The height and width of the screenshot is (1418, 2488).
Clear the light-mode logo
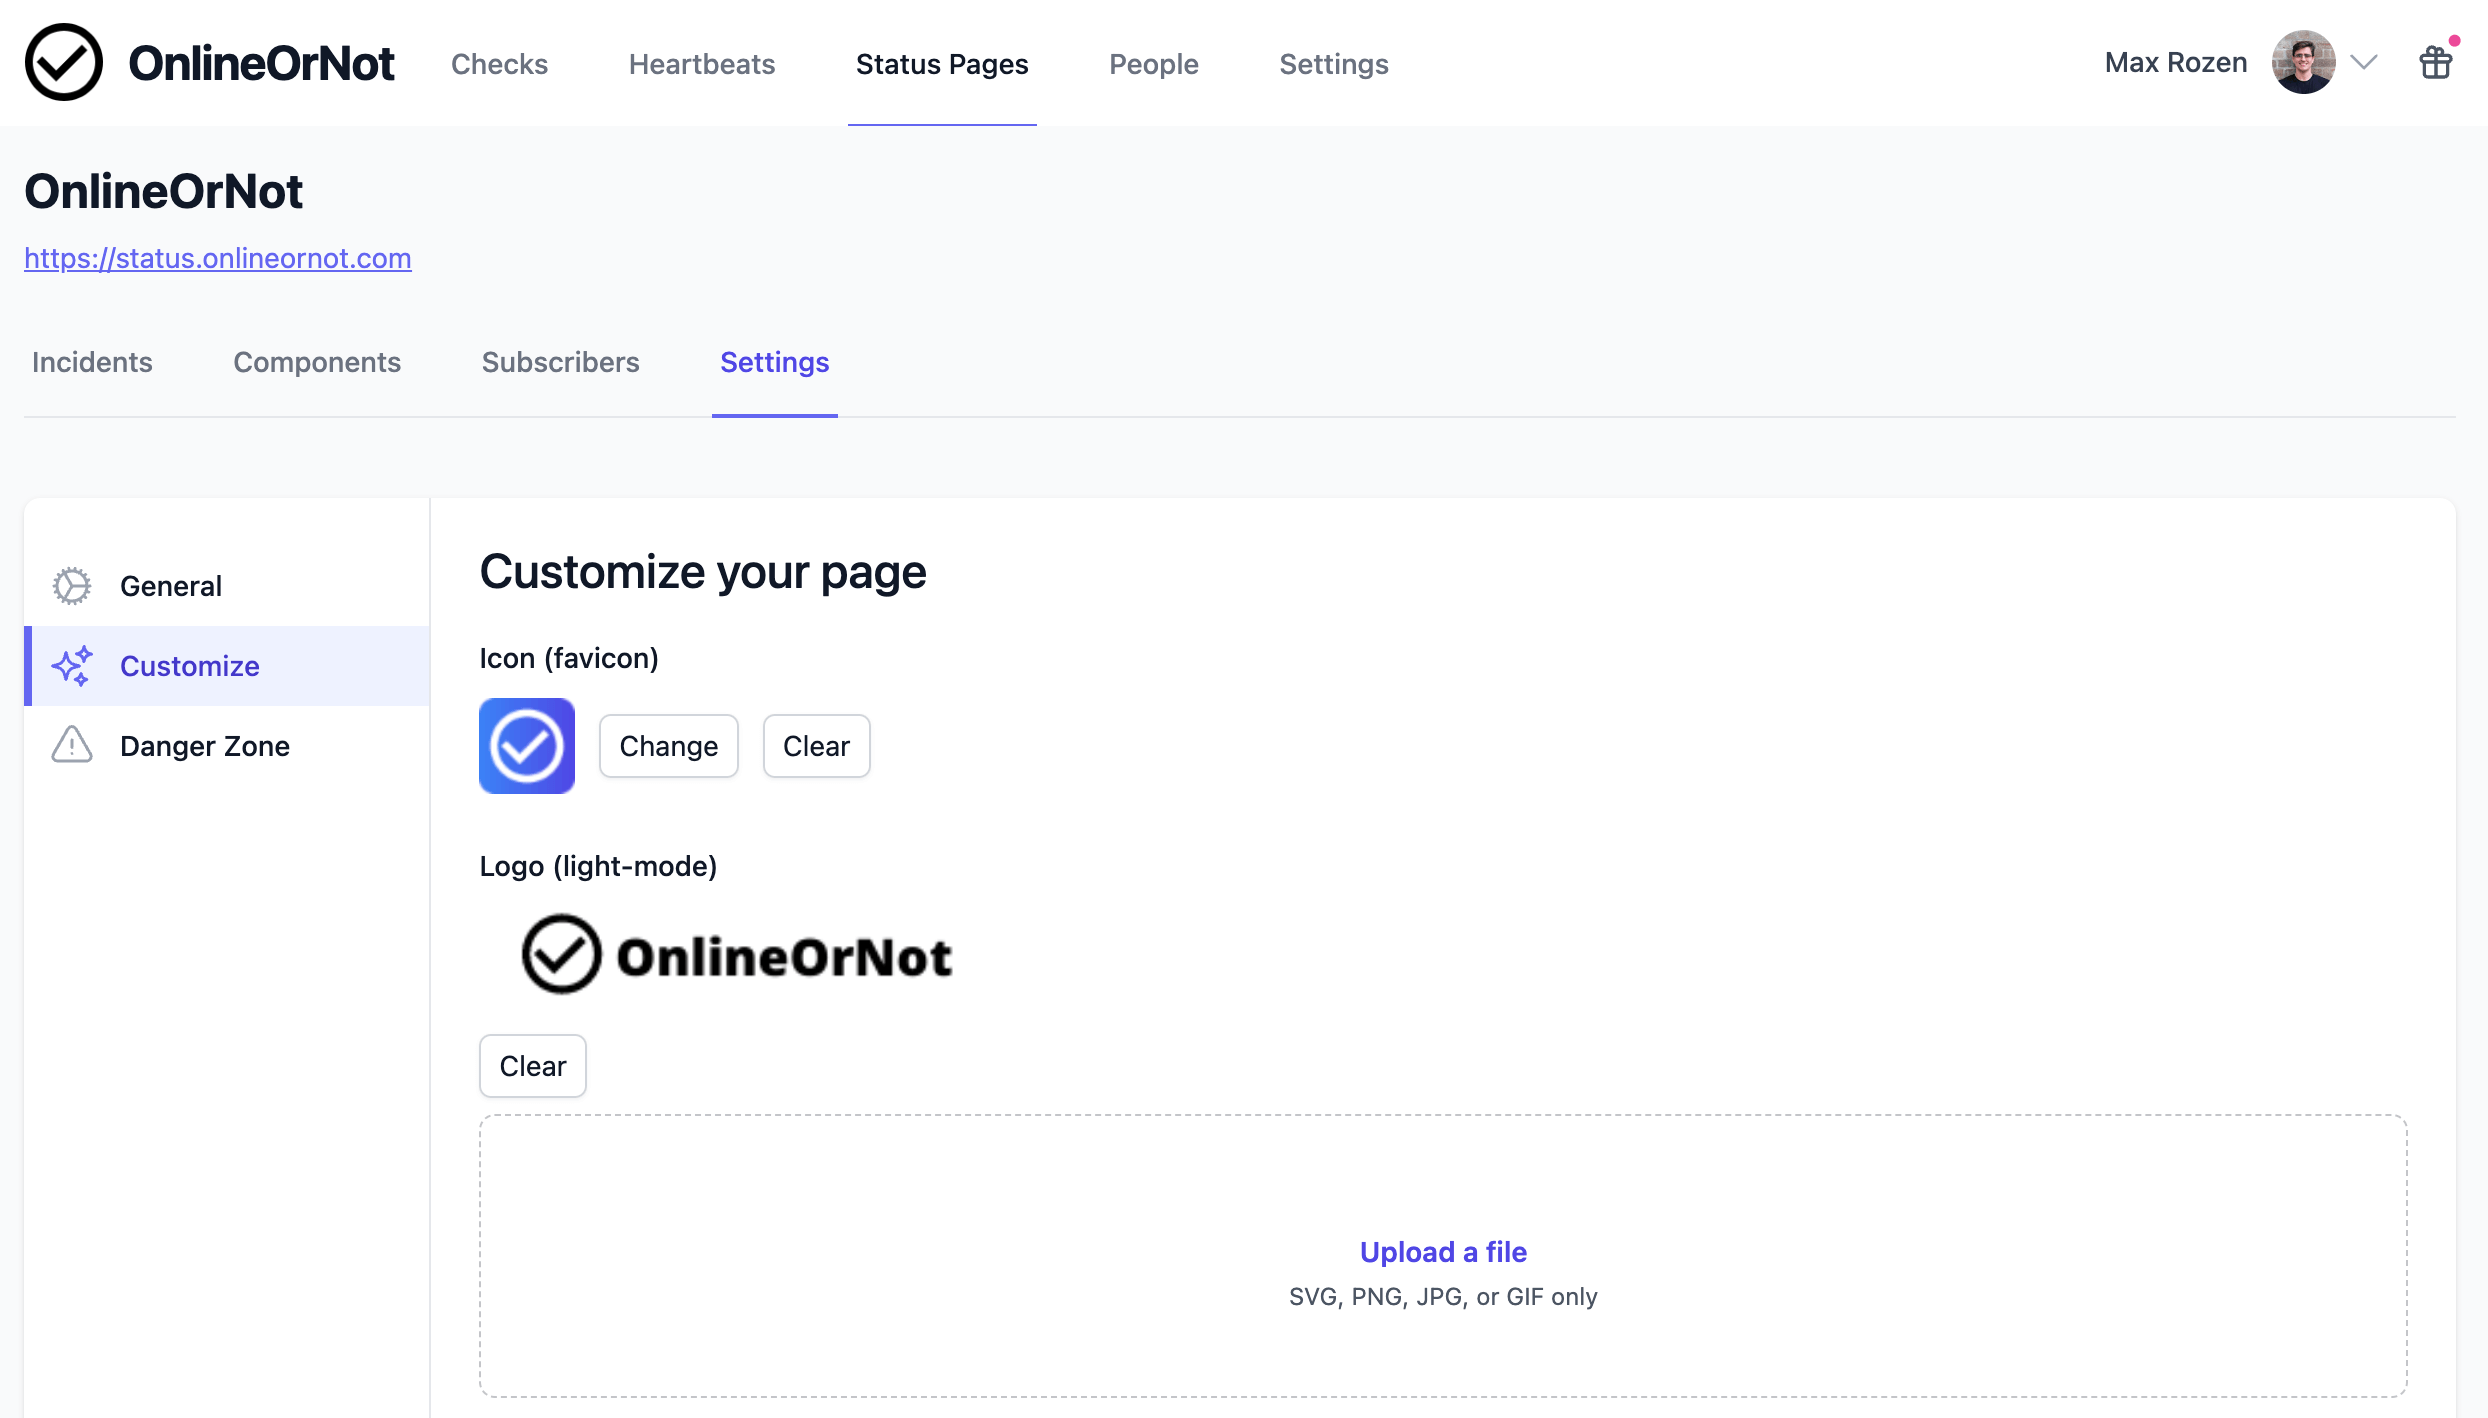tap(533, 1066)
